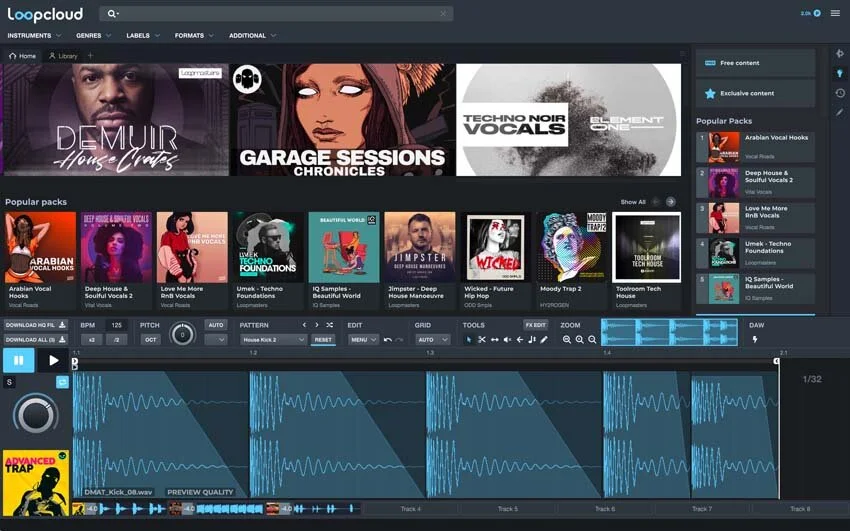Open the House Kick 2 pattern dropdown
Viewport: 850px width, 531px height.
point(274,340)
